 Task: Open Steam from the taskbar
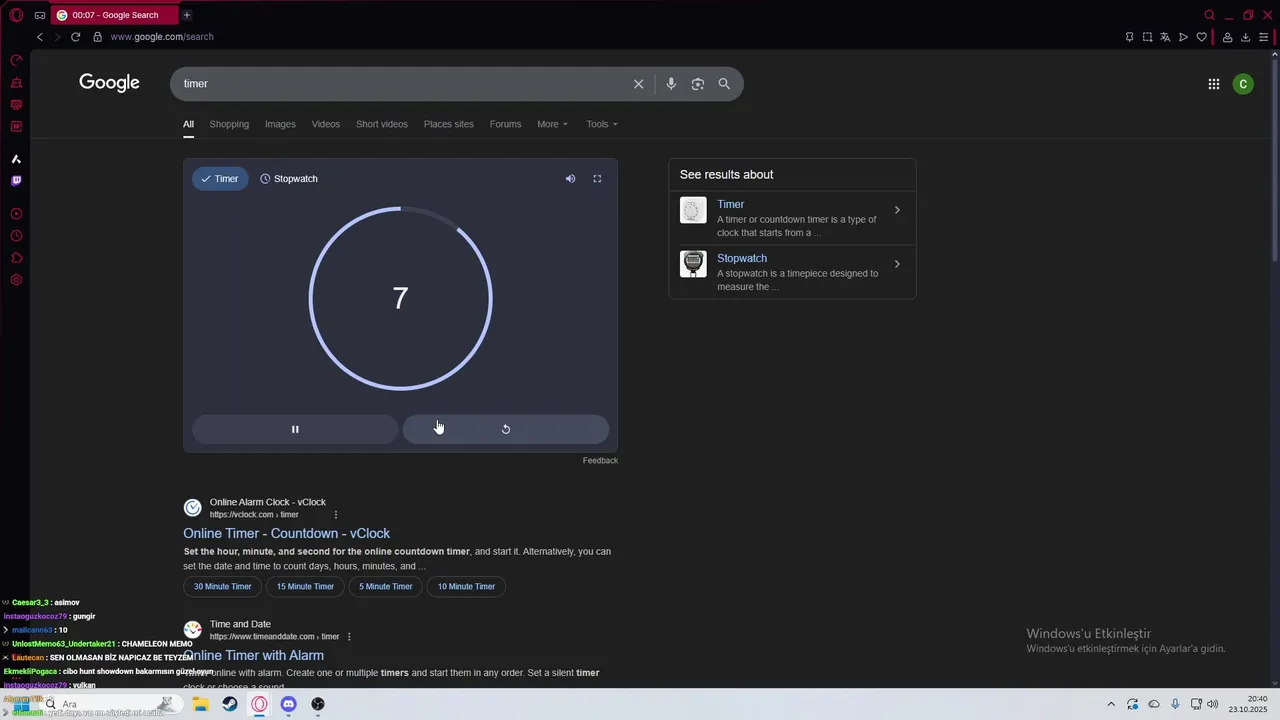(230, 704)
